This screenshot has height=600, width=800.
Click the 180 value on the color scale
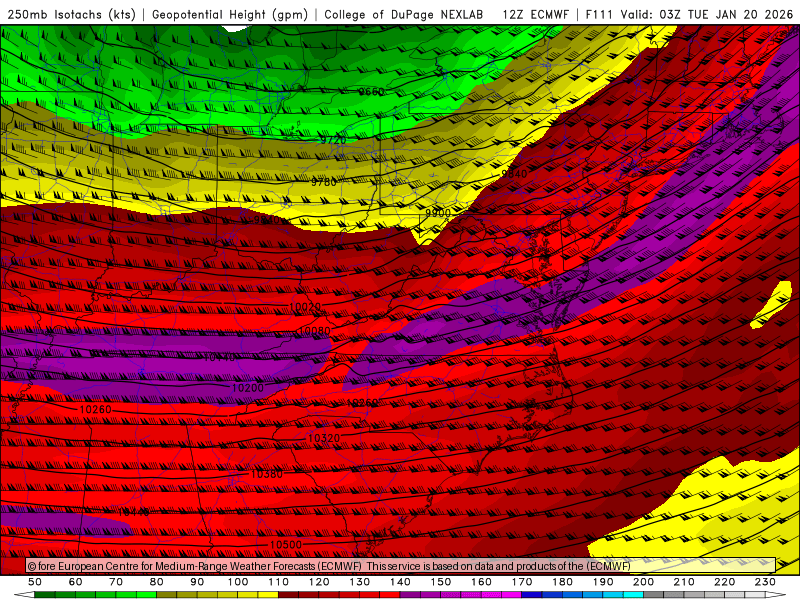(x=562, y=582)
